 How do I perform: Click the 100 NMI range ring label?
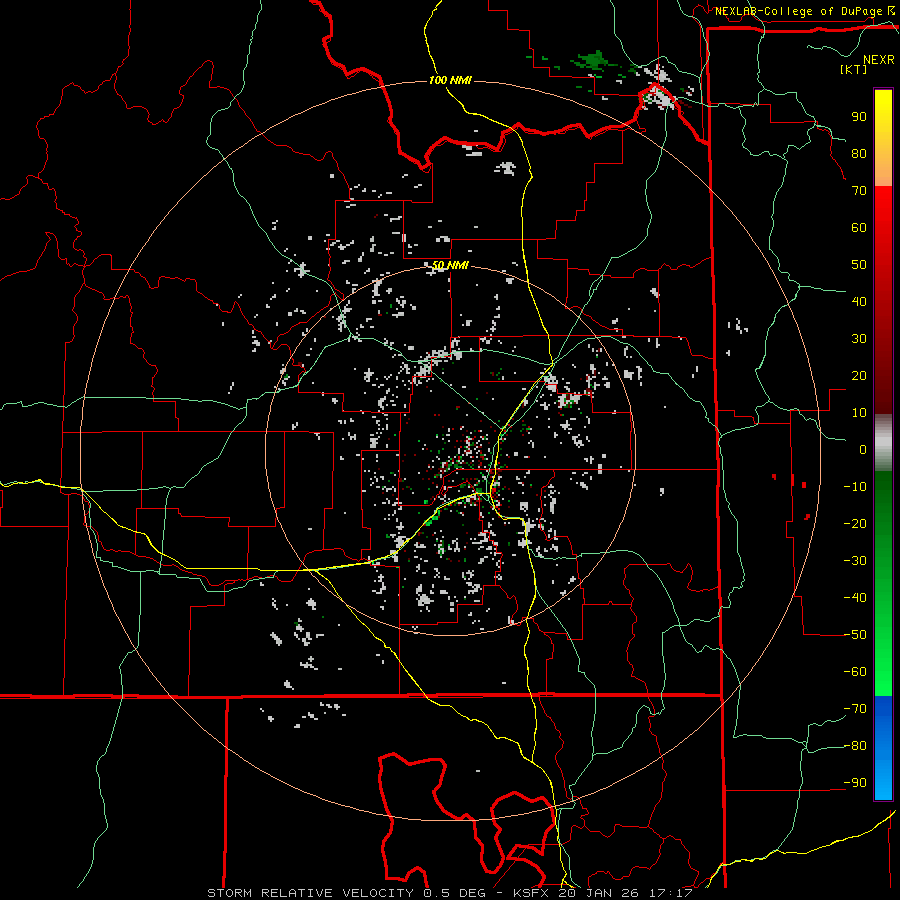pyautogui.click(x=450, y=80)
